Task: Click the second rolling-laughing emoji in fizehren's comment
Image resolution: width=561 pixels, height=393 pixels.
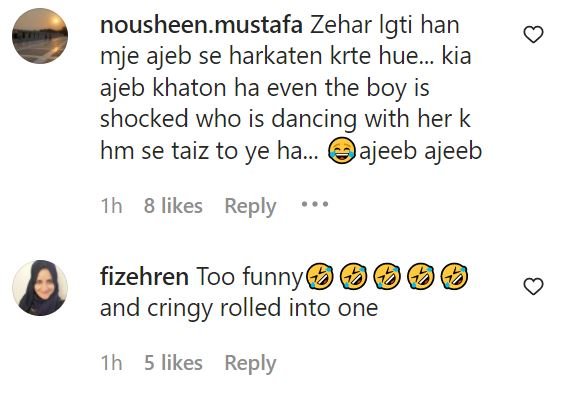Action: click(353, 277)
